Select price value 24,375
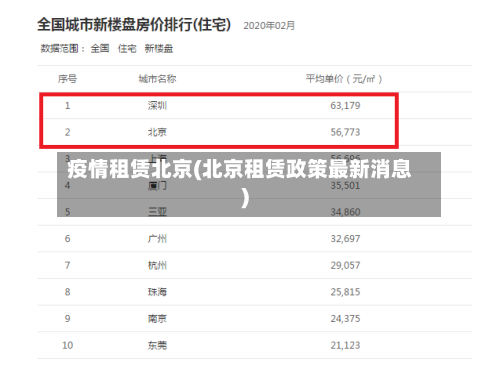Screen dimensions: 500x369 [x=345, y=319]
